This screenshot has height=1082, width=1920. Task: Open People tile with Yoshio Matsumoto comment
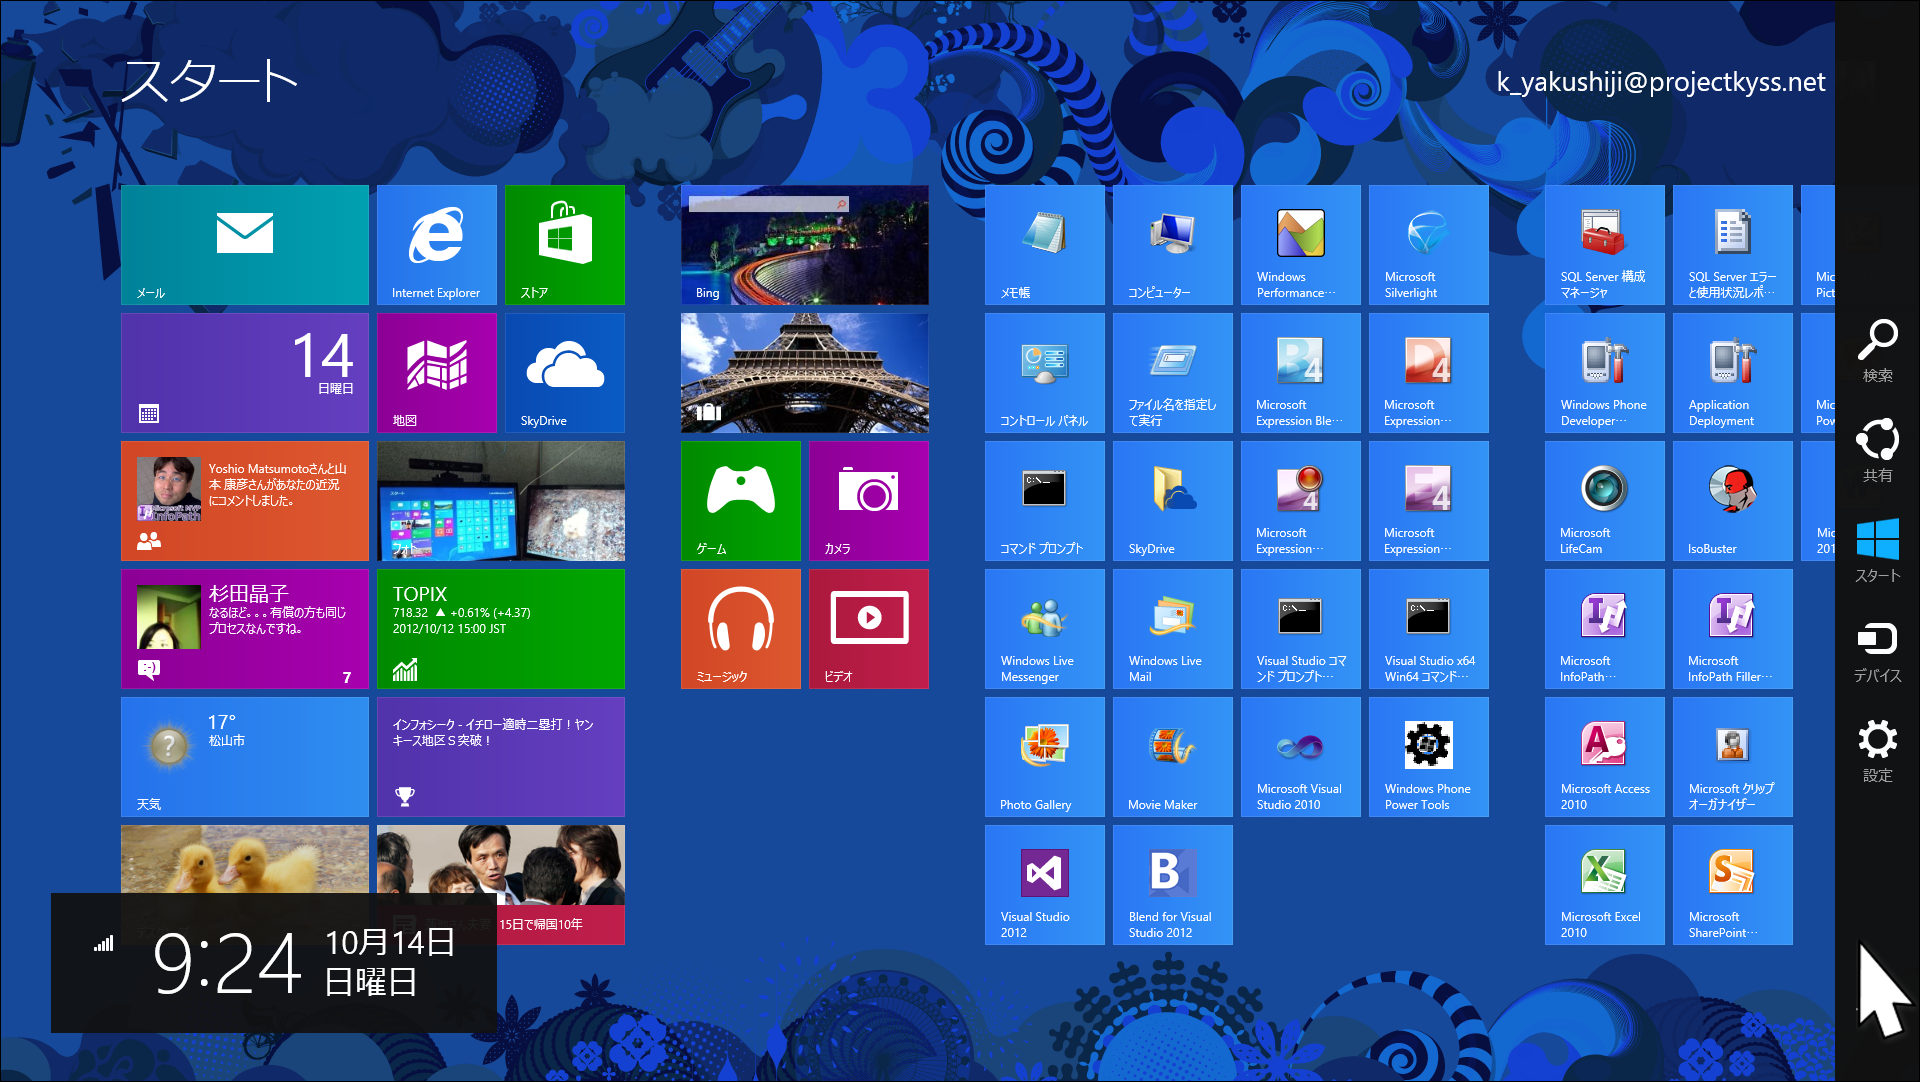[x=245, y=501]
